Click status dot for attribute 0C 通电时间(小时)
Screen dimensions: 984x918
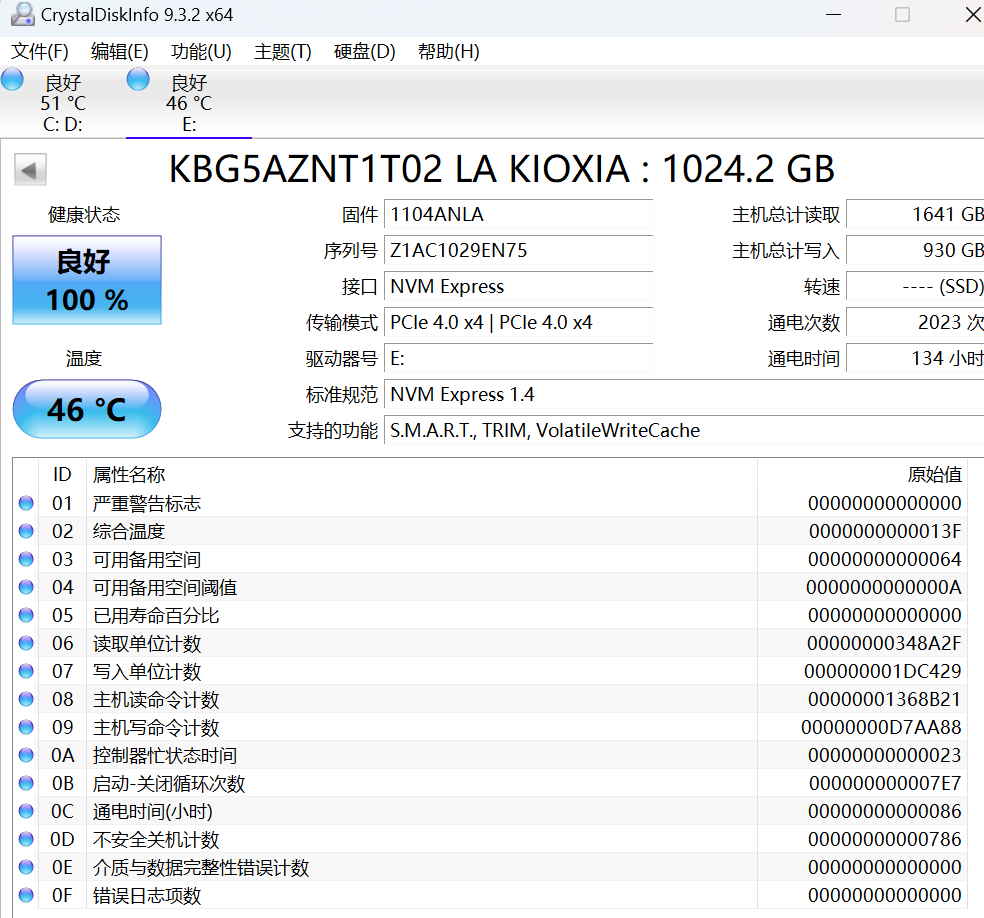(x=26, y=811)
